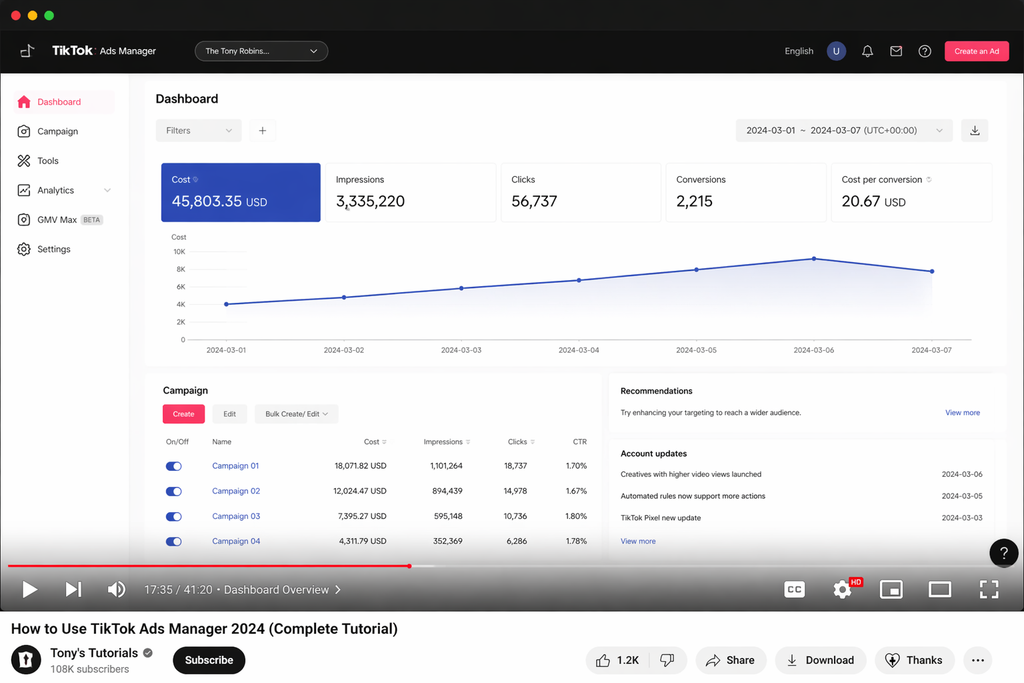This screenshot has height=683, width=1024.
Task: Open the notifications bell icon
Action: [x=867, y=51]
